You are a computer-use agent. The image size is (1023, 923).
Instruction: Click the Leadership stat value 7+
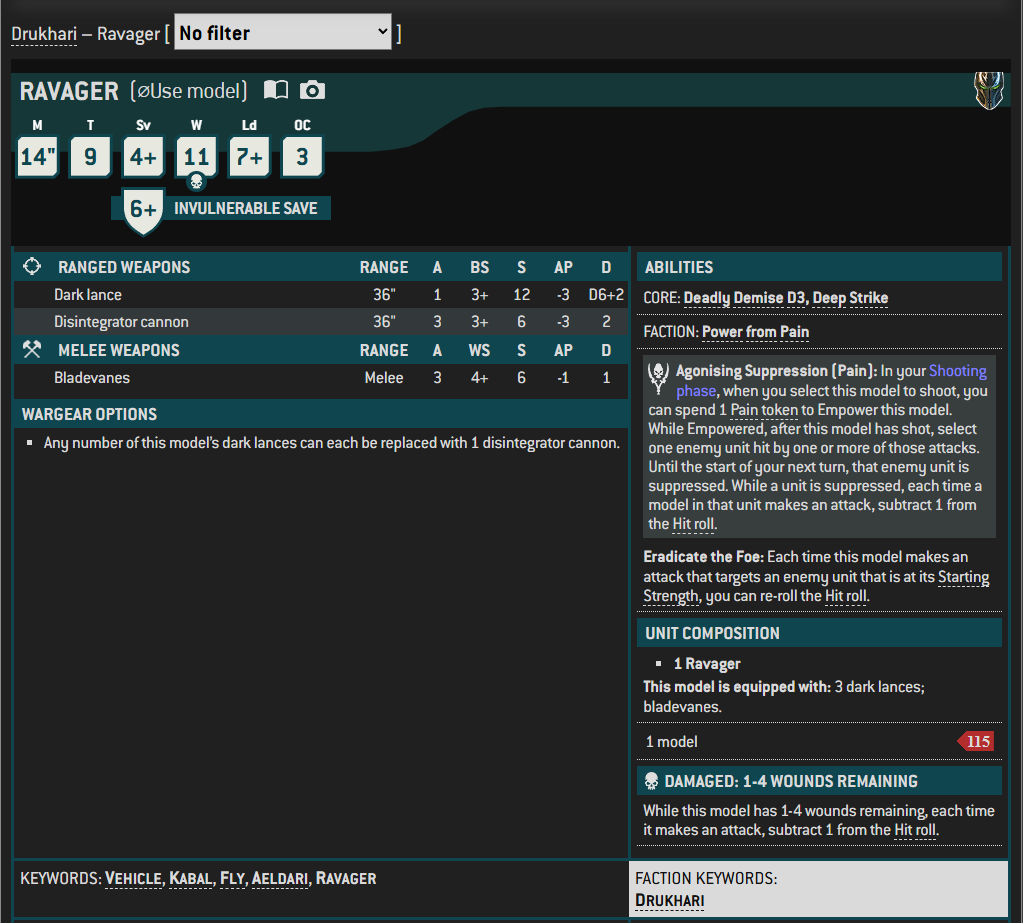(x=249, y=157)
